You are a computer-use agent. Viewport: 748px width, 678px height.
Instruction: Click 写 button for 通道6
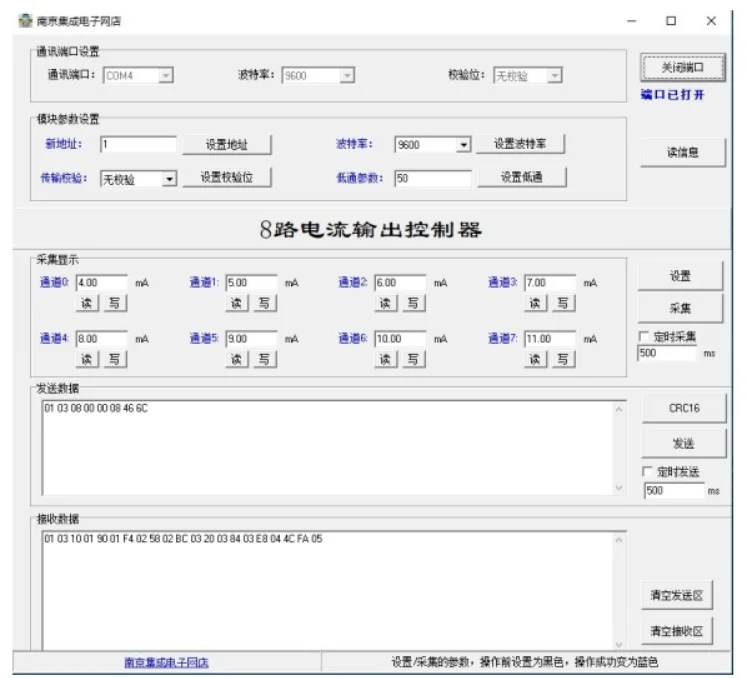pyautogui.click(x=414, y=359)
